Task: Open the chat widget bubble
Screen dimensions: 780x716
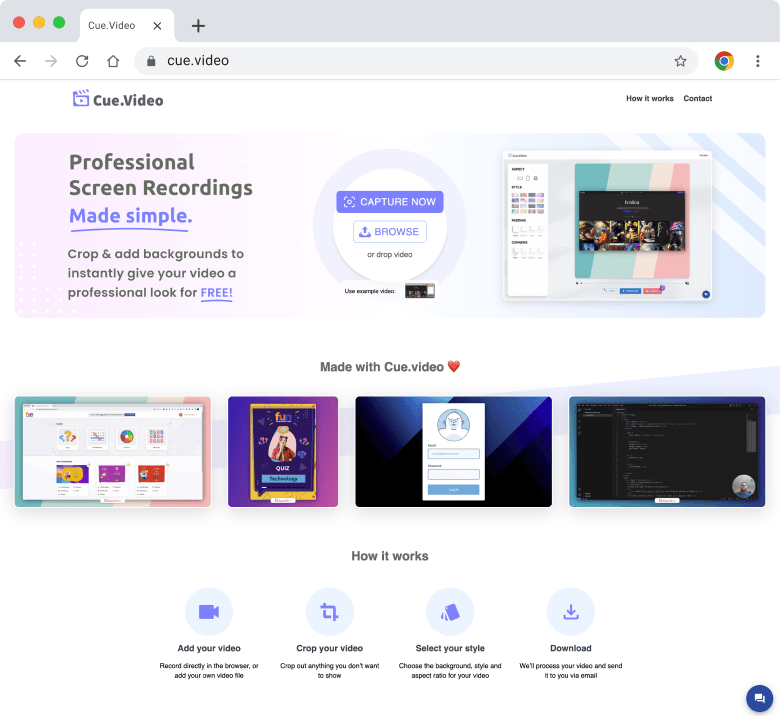Action: (759, 698)
